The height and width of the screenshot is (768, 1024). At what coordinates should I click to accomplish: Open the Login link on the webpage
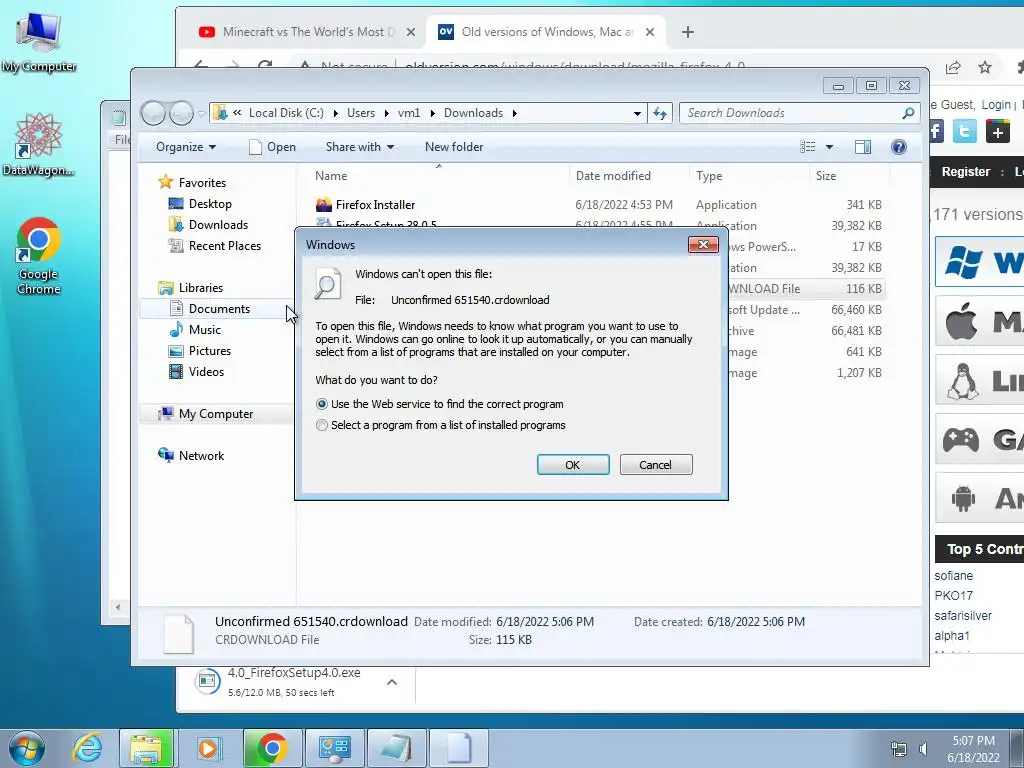pos(995,104)
